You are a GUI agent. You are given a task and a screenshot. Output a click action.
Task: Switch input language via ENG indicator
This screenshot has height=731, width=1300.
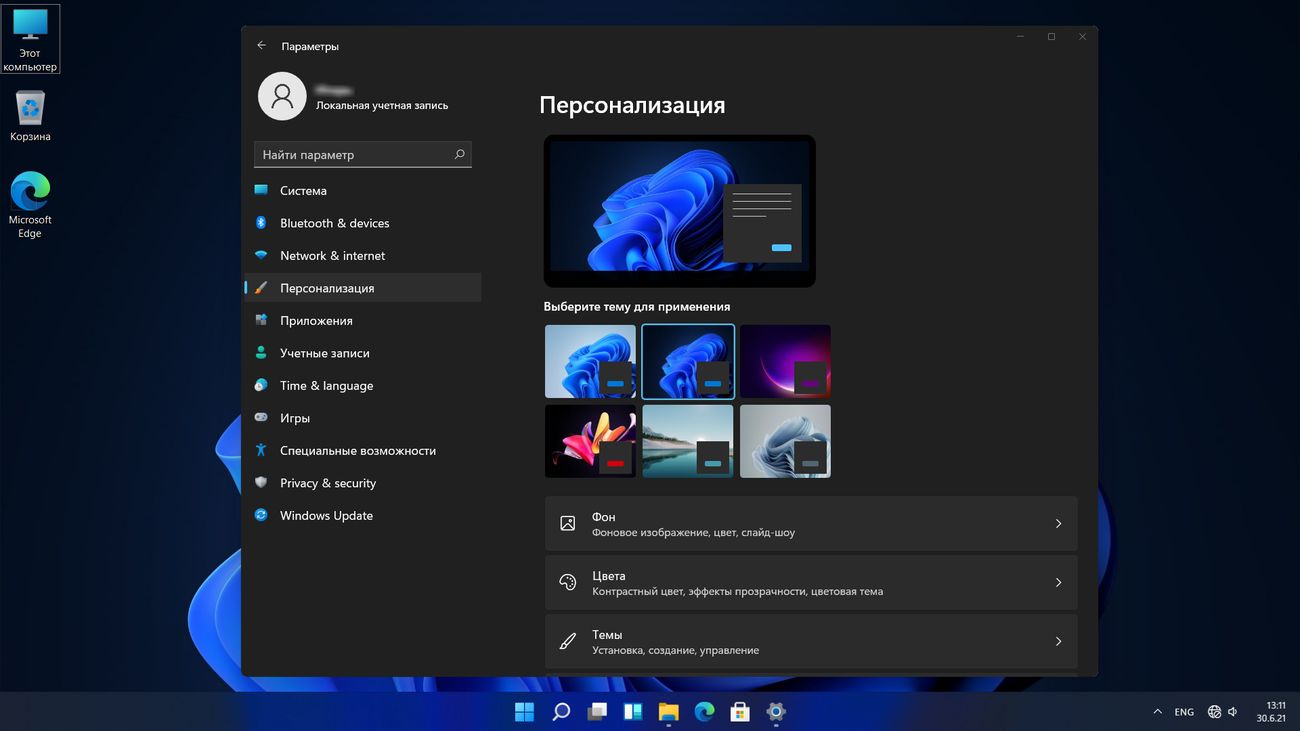coord(1184,712)
